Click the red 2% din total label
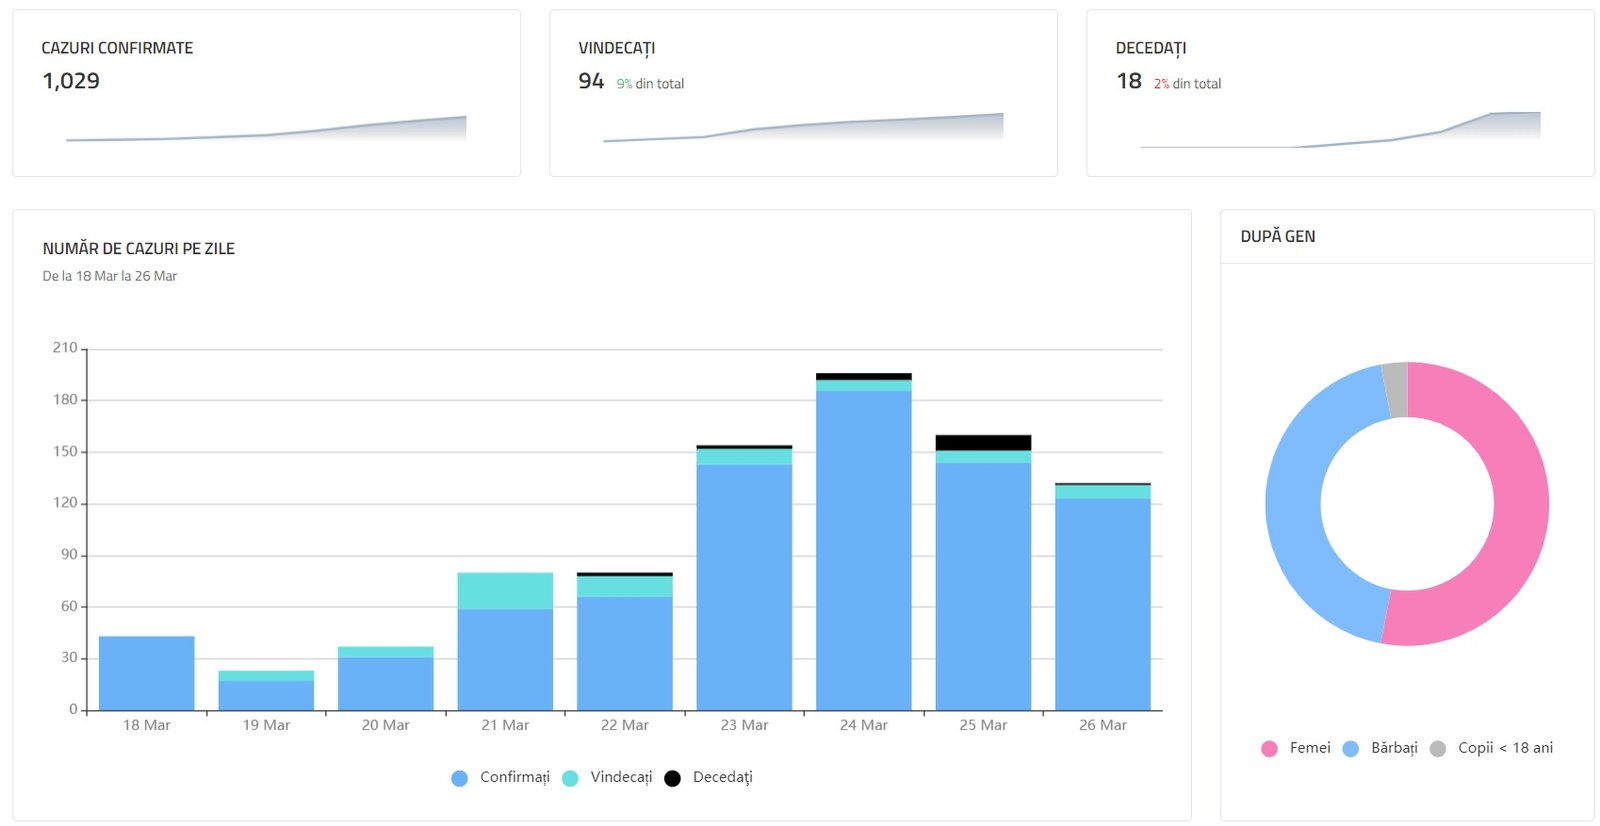The height and width of the screenshot is (826, 1600). (x=1187, y=84)
